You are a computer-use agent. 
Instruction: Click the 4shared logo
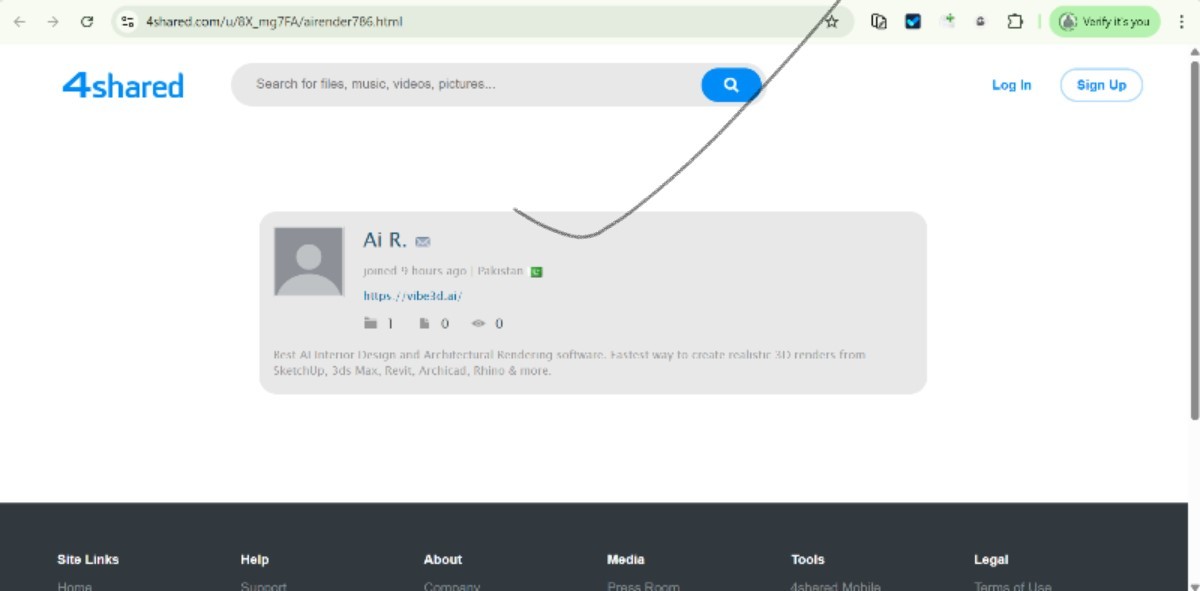(123, 85)
